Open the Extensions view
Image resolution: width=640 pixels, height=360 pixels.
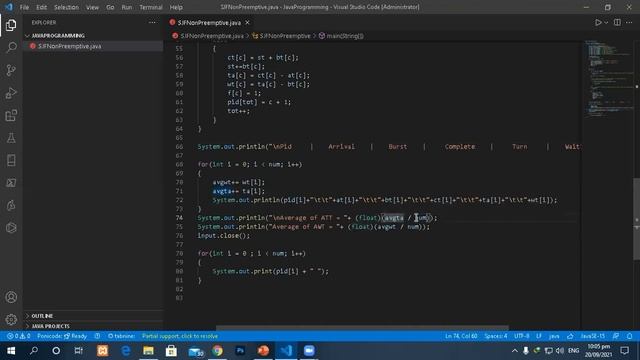11,116
